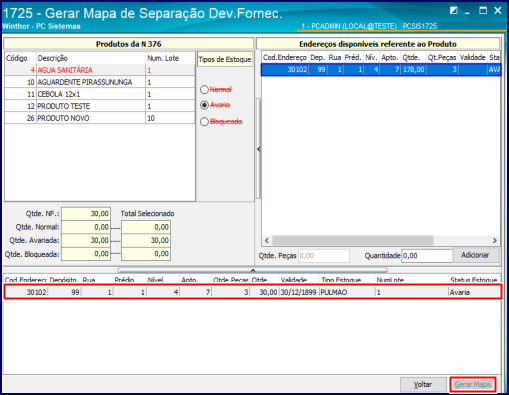The height and width of the screenshot is (395, 509).
Task: Click the Gerar Mapa button
Action: [x=473, y=385]
